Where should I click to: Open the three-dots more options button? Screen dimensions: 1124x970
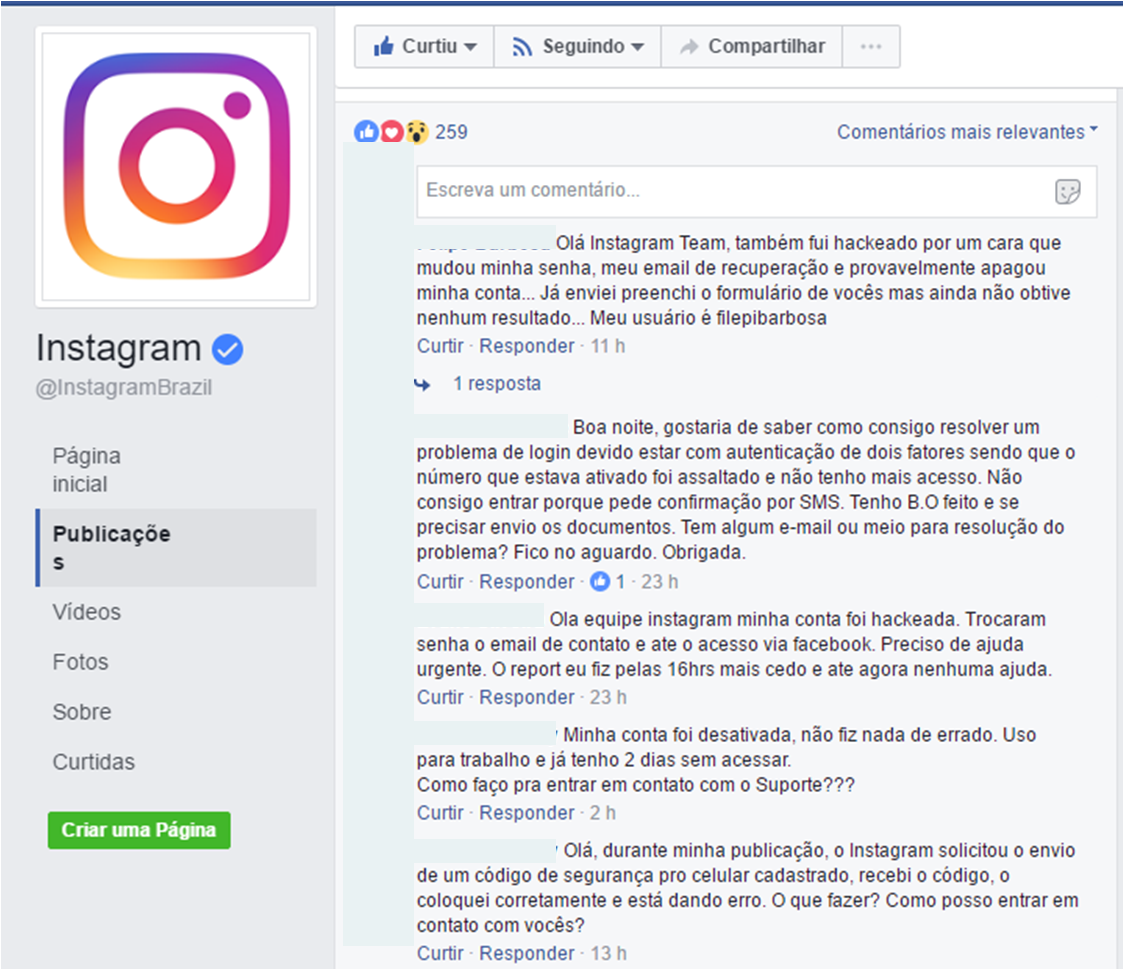(871, 47)
